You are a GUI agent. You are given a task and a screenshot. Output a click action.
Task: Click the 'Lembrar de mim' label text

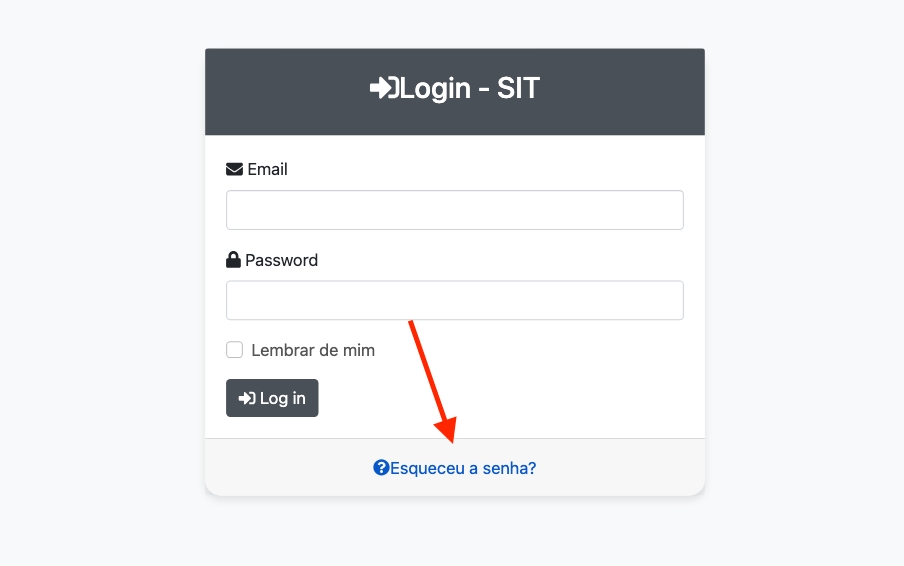point(313,350)
